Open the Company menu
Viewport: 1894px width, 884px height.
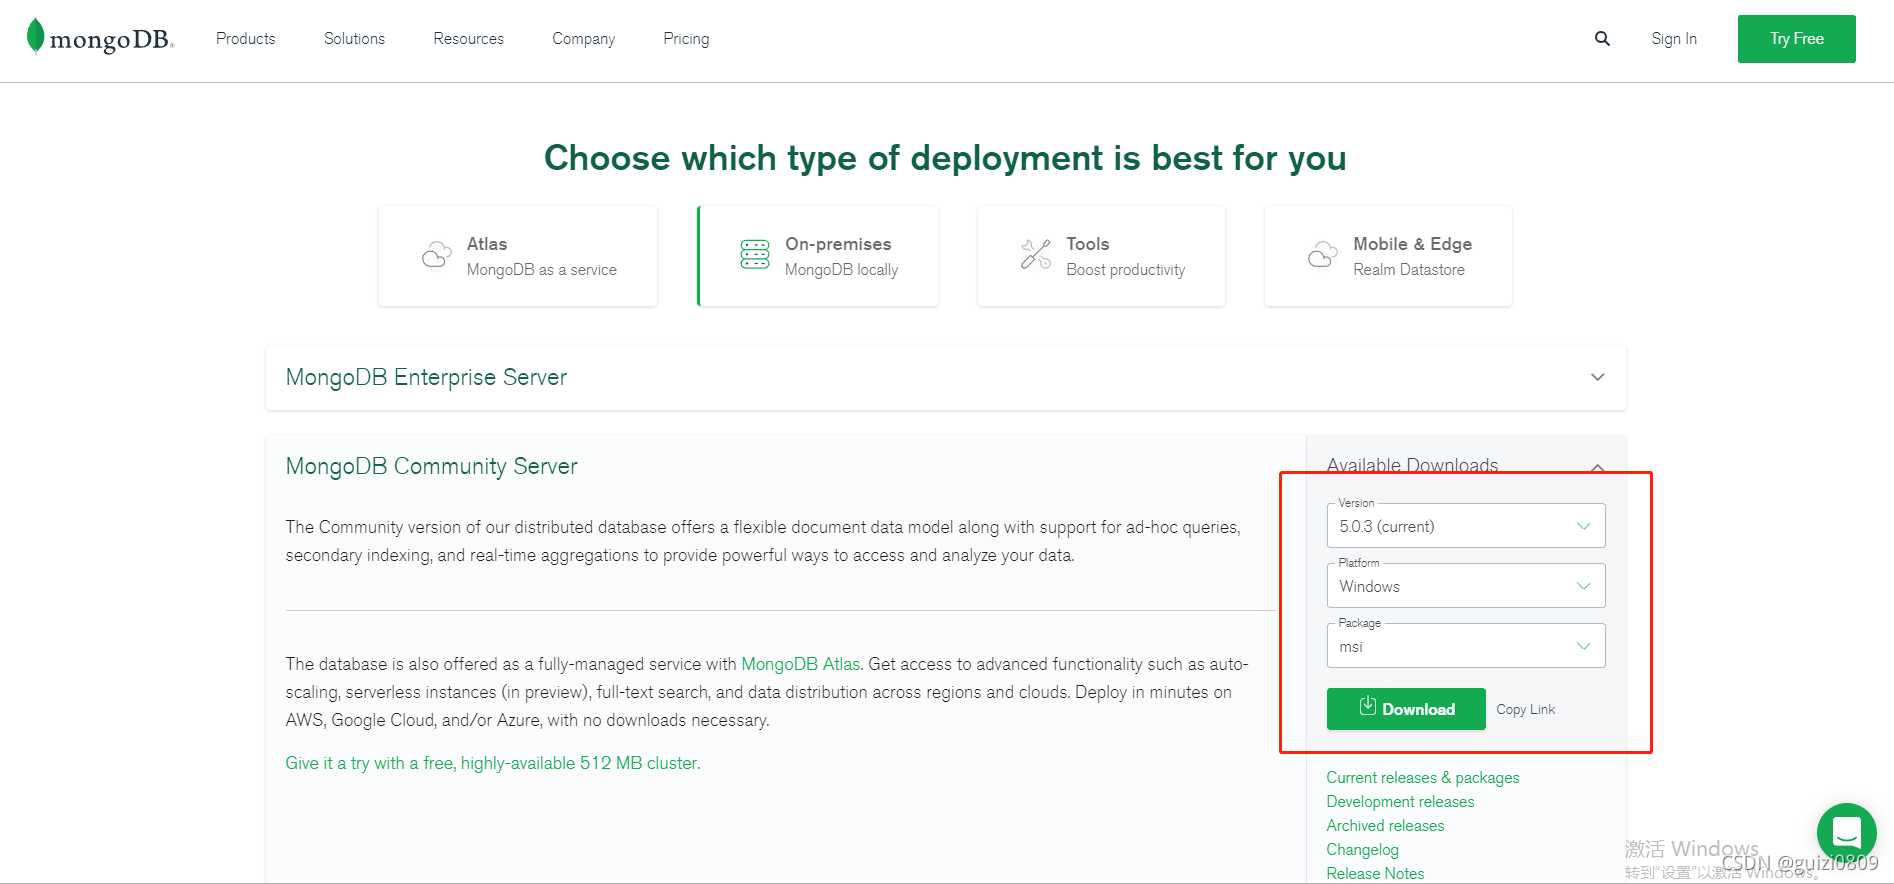pos(584,39)
